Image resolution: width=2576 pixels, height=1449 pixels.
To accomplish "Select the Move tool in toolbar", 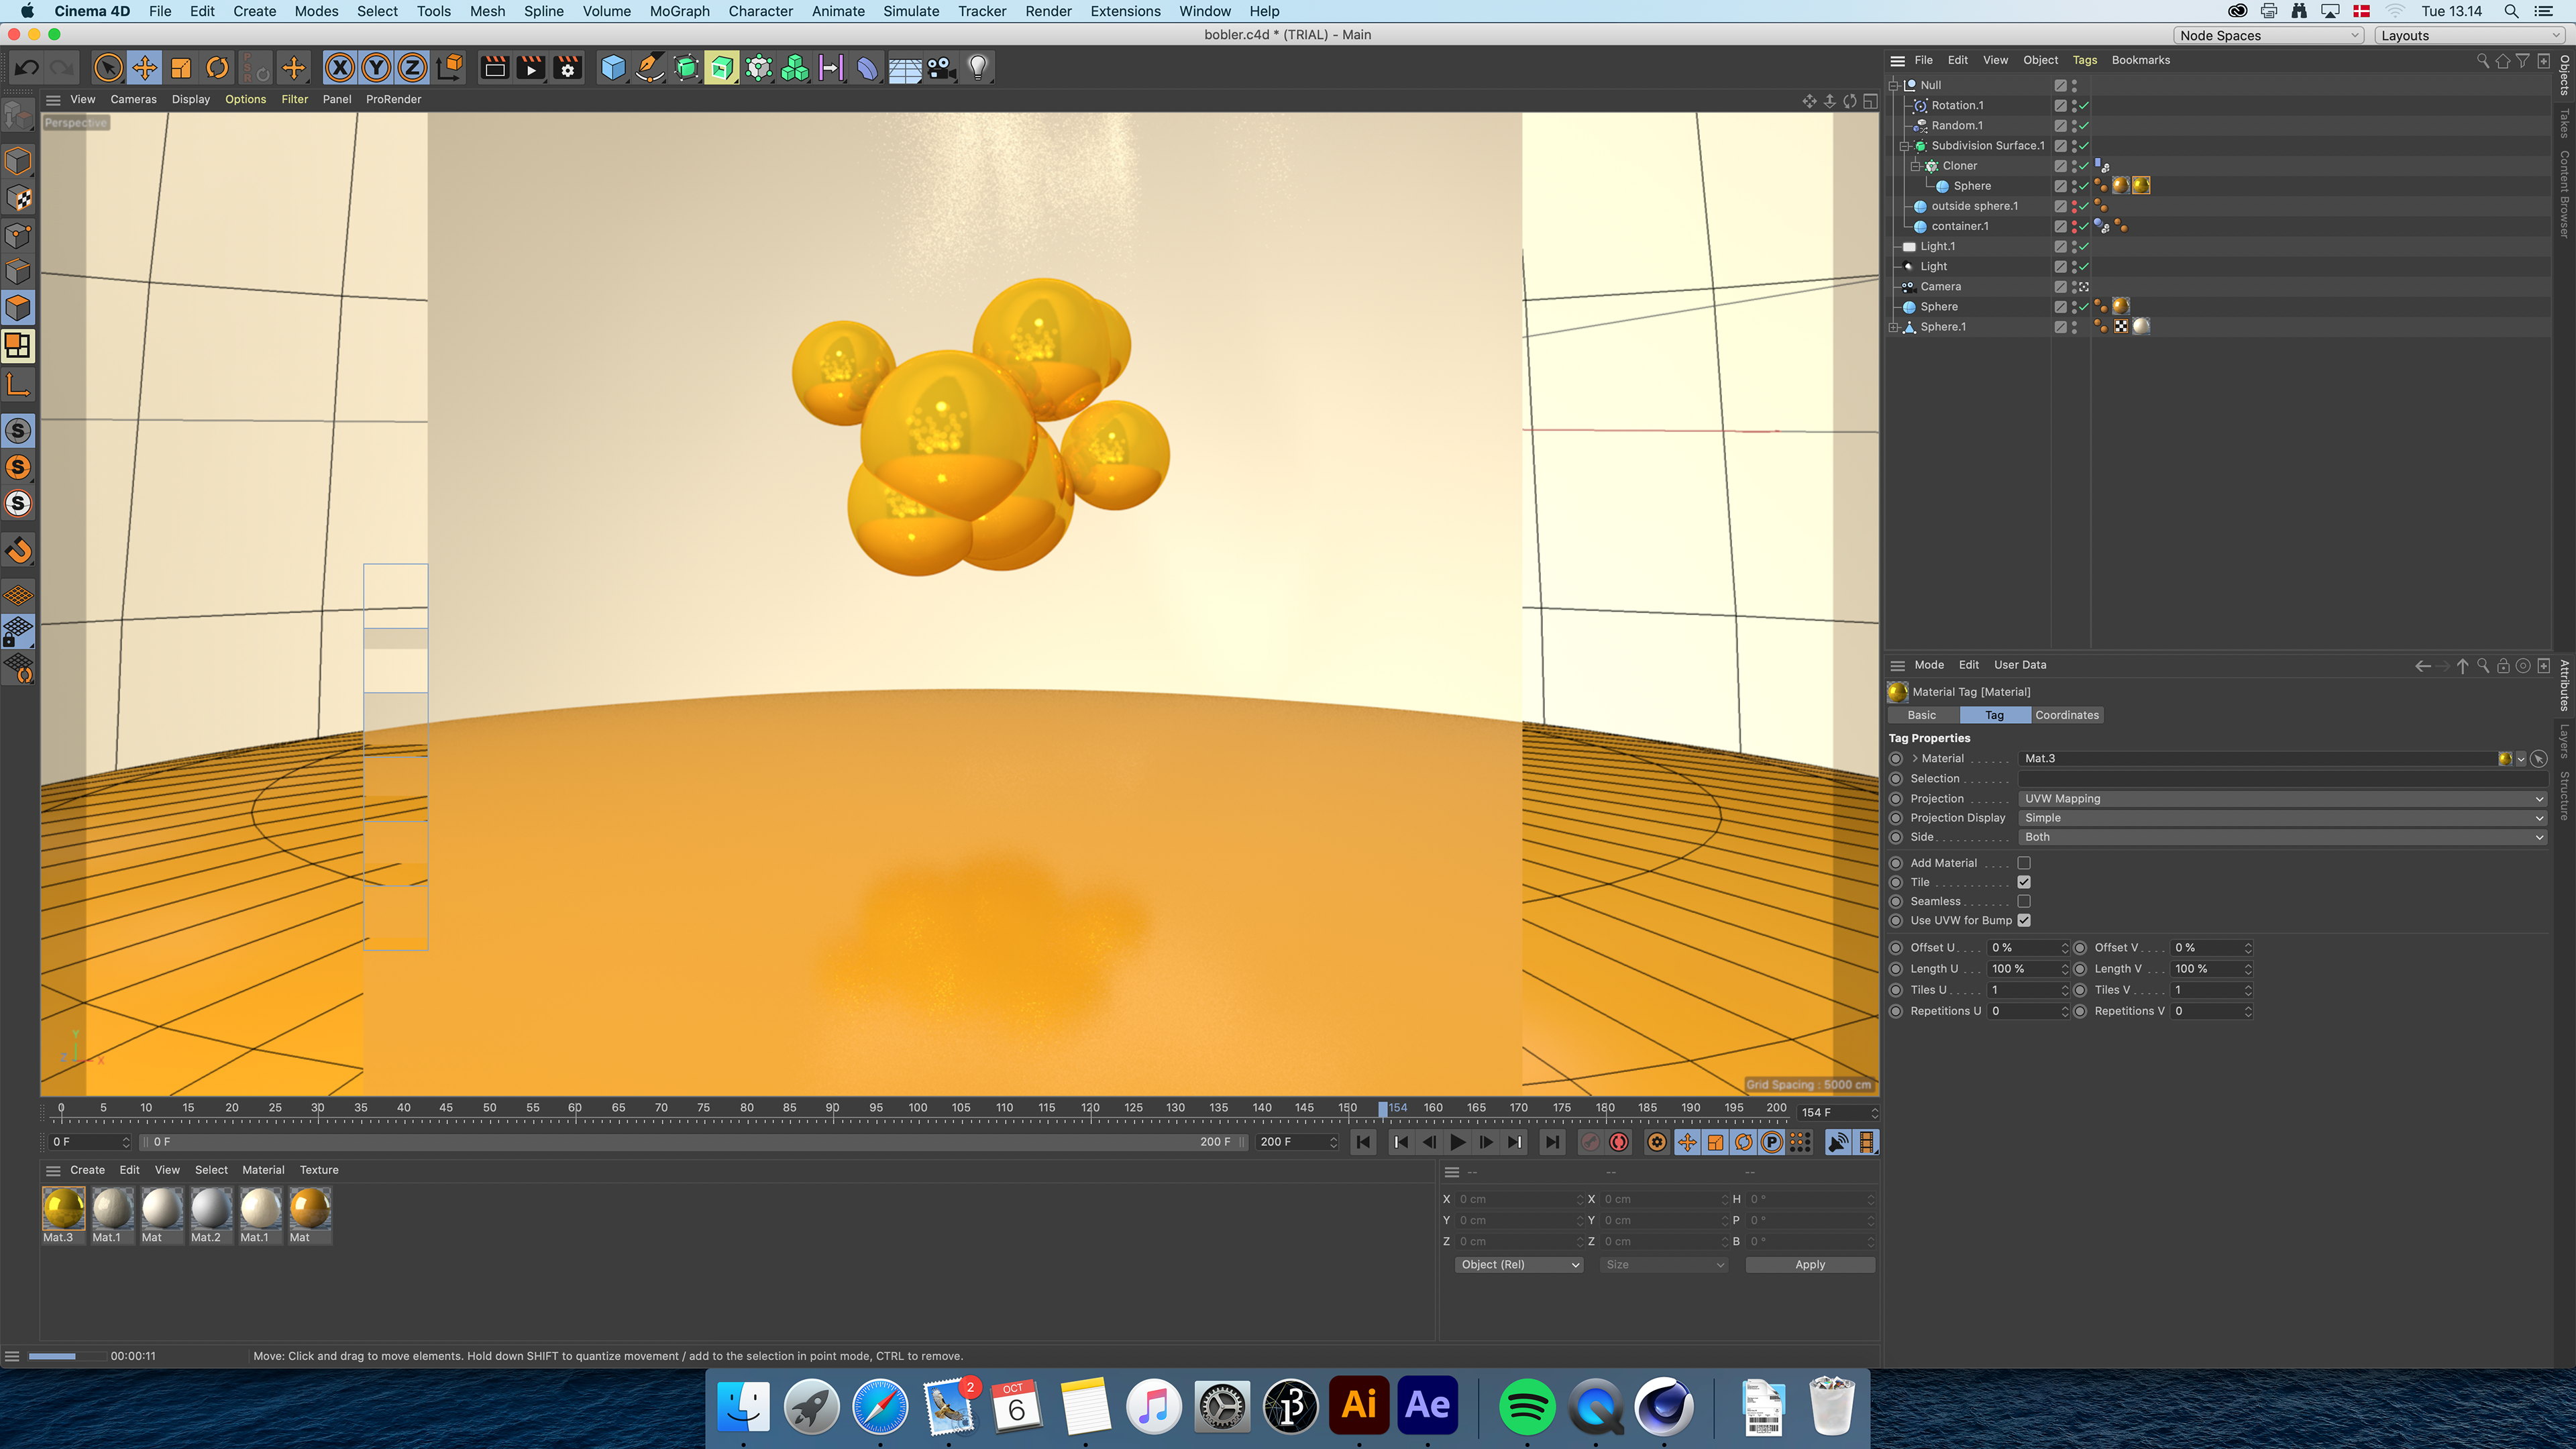I will pos(145,68).
